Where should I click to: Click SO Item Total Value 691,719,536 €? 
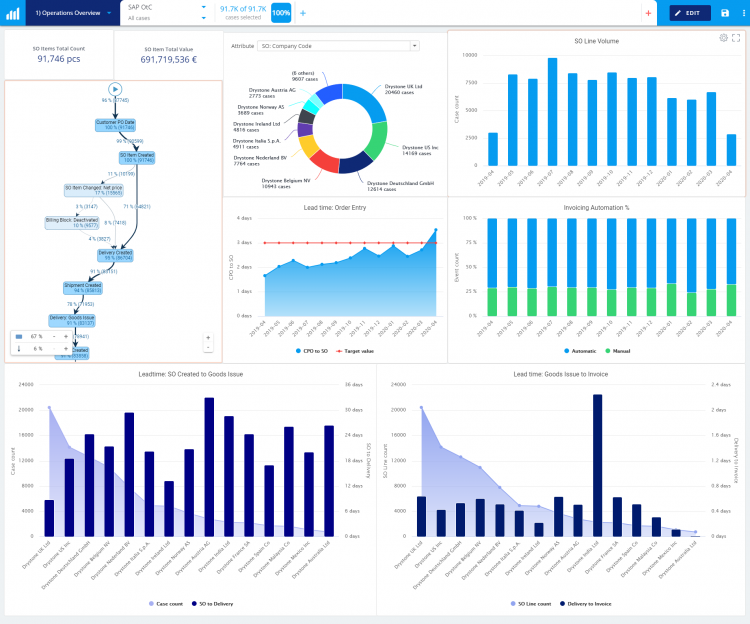click(168, 59)
